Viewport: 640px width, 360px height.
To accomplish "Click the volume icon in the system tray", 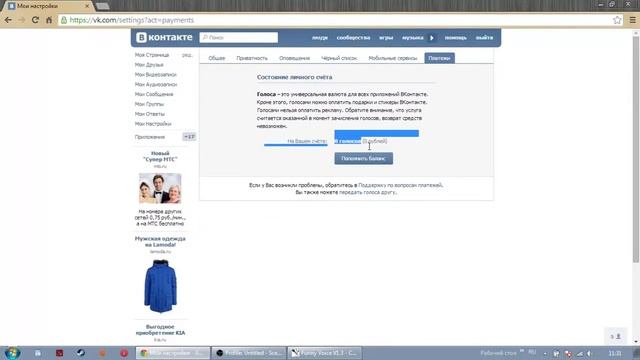I will [590, 353].
